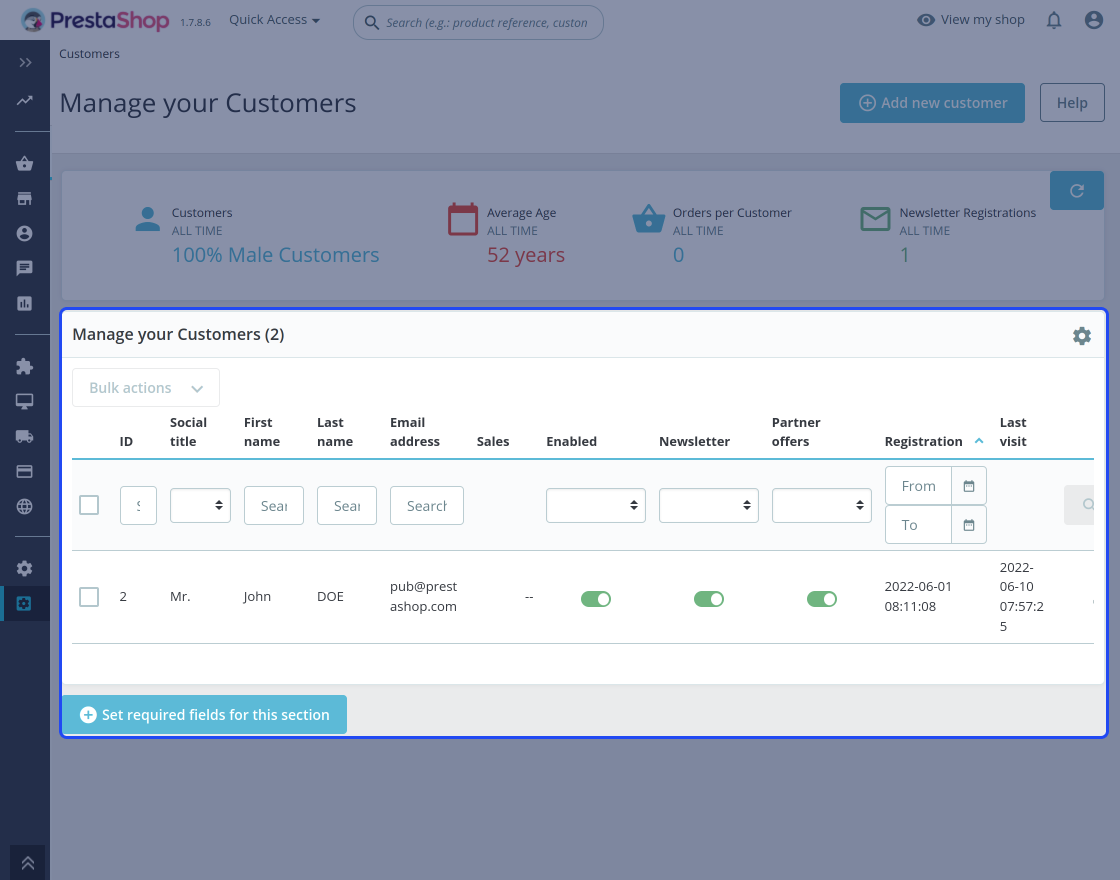Sort by the Sales column header

[x=493, y=441]
